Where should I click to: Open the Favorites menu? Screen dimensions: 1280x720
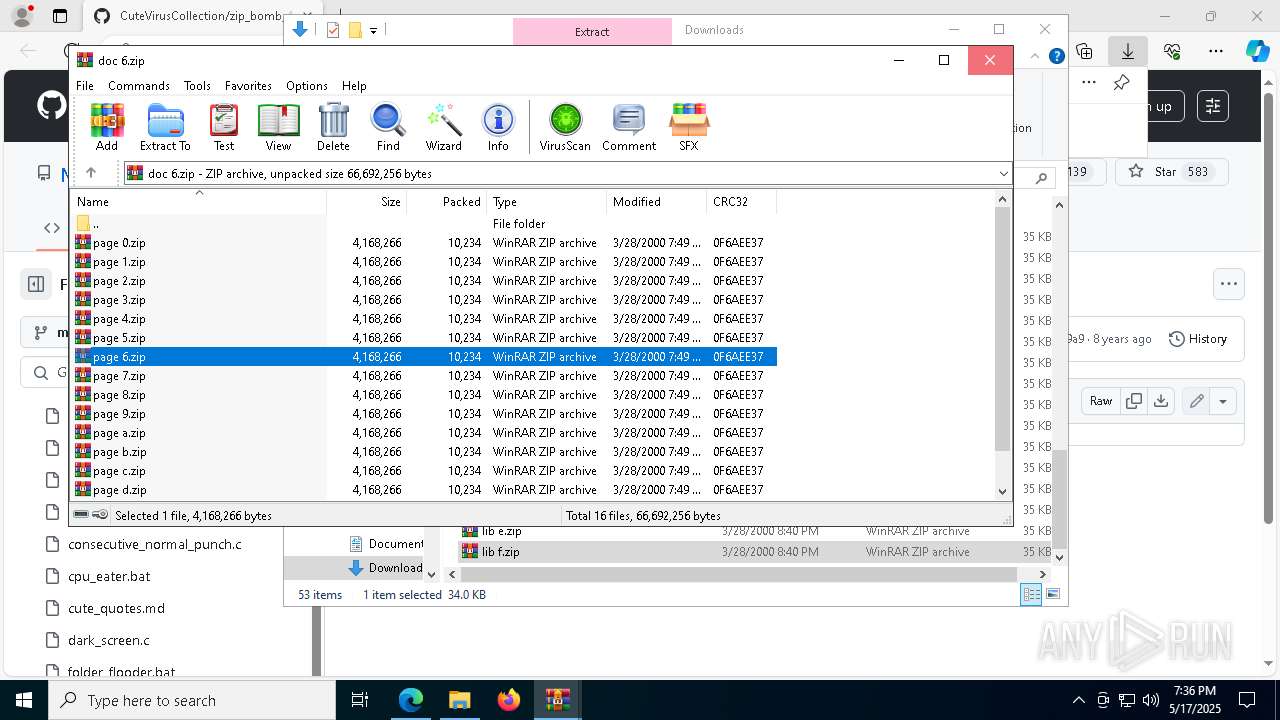click(x=248, y=86)
